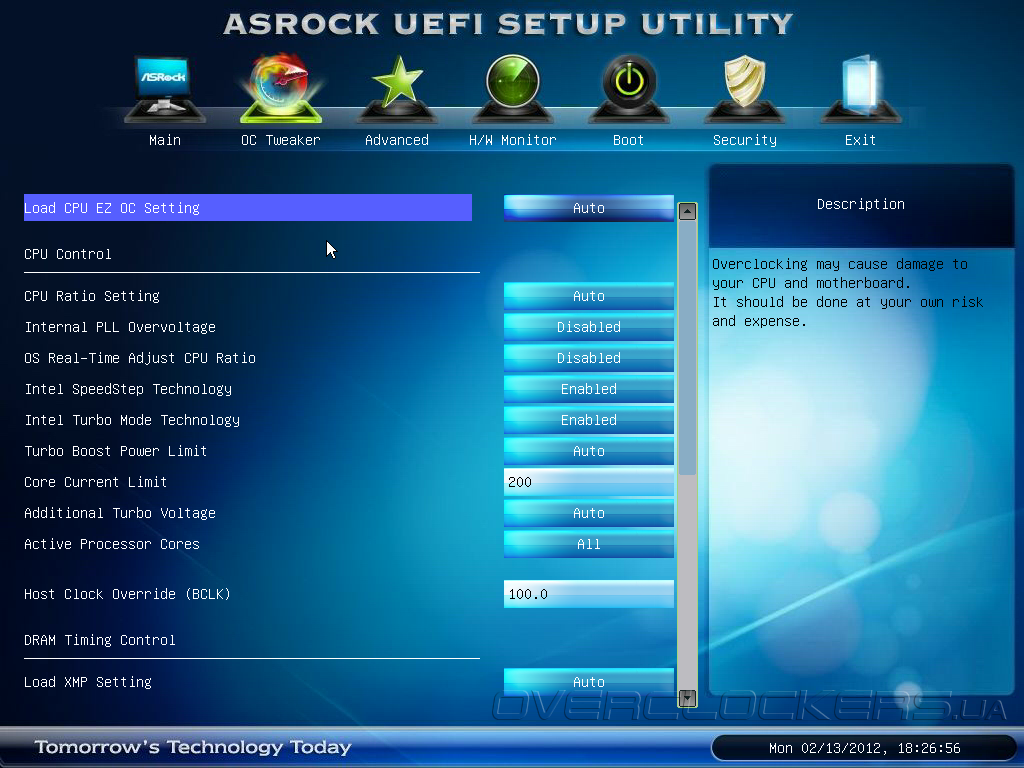1024x768 pixels.
Task: Switch to the Main tab label
Action: [x=165, y=140]
